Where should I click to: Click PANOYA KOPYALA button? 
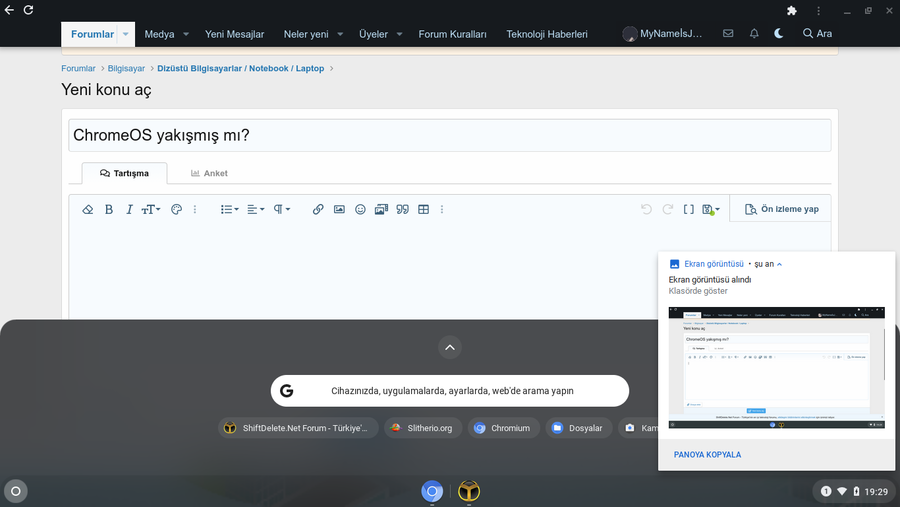[707, 454]
